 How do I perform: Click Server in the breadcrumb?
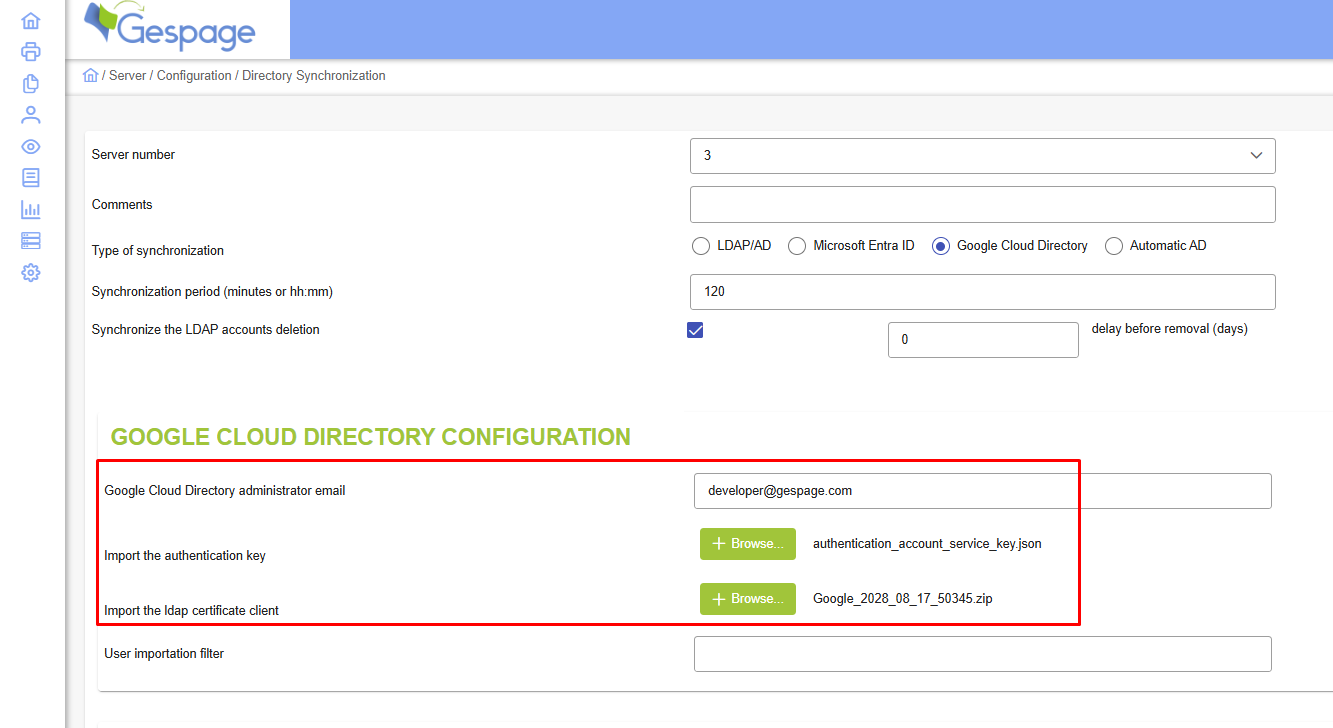pyautogui.click(x=127, y=75)
